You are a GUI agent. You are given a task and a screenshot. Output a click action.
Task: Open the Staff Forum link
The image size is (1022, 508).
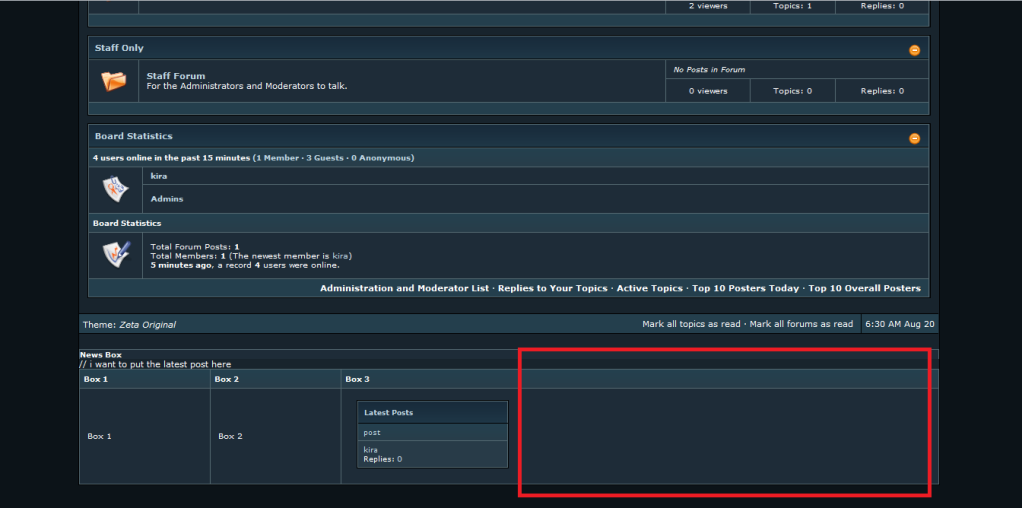tap(175, 76)
